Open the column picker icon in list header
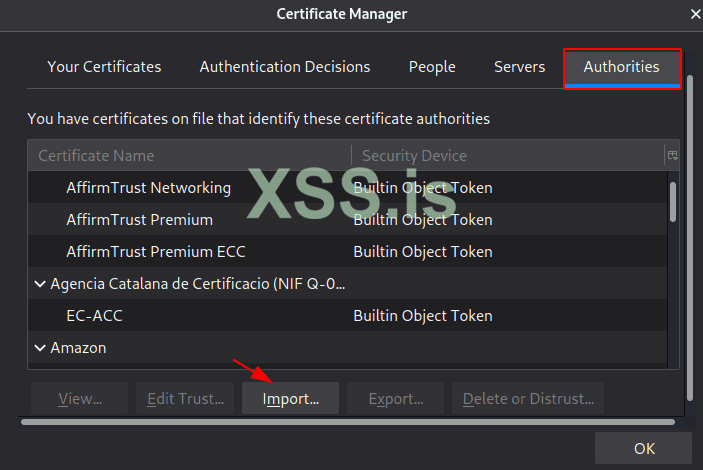The image size is (703, 470). [x=672, y=155]
